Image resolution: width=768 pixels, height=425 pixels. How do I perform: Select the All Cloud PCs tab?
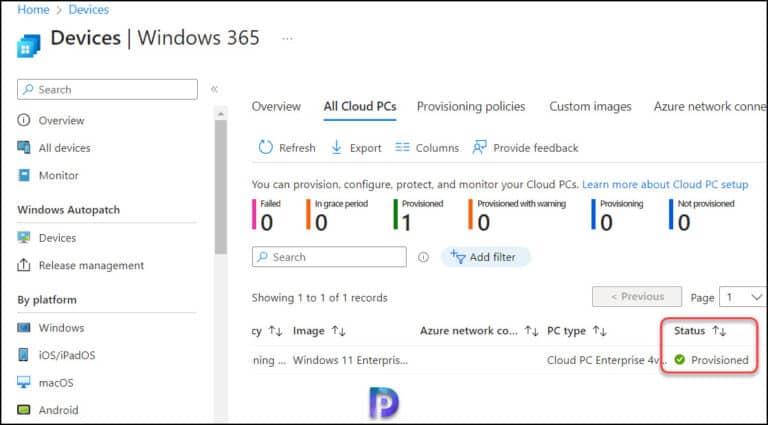coord(360,106)
